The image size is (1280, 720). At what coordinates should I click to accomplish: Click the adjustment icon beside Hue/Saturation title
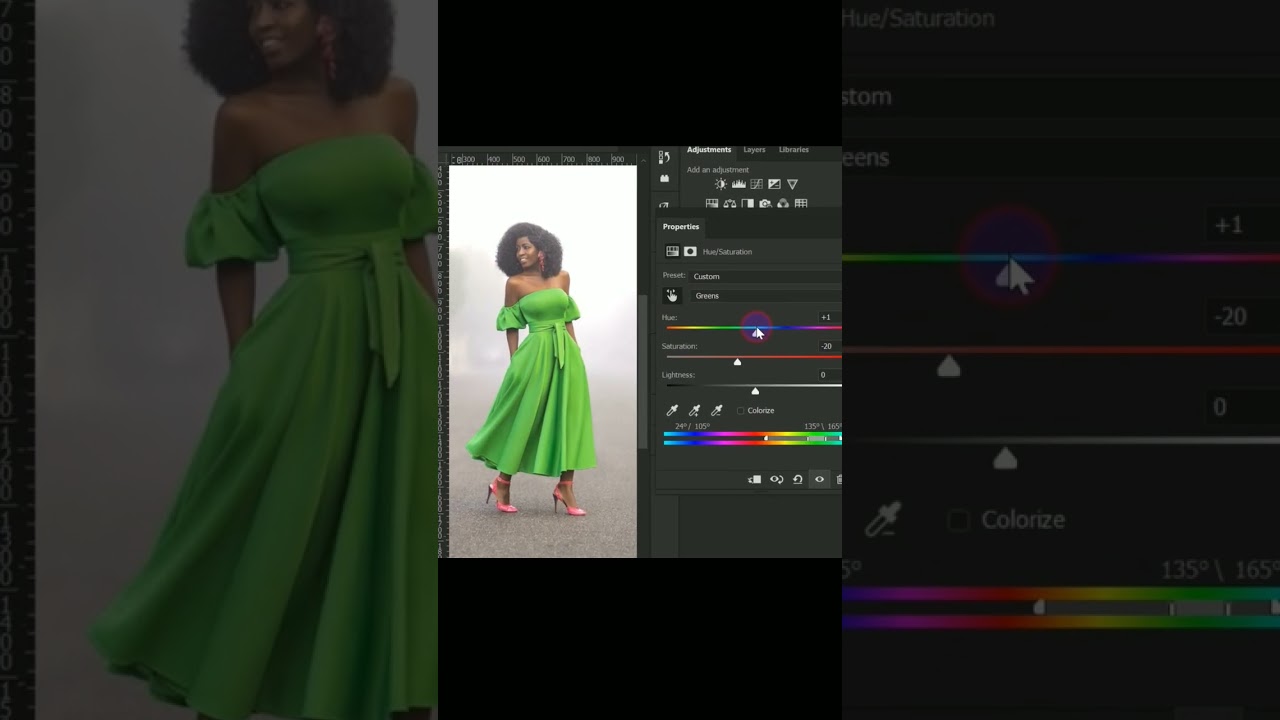(672, 252)
